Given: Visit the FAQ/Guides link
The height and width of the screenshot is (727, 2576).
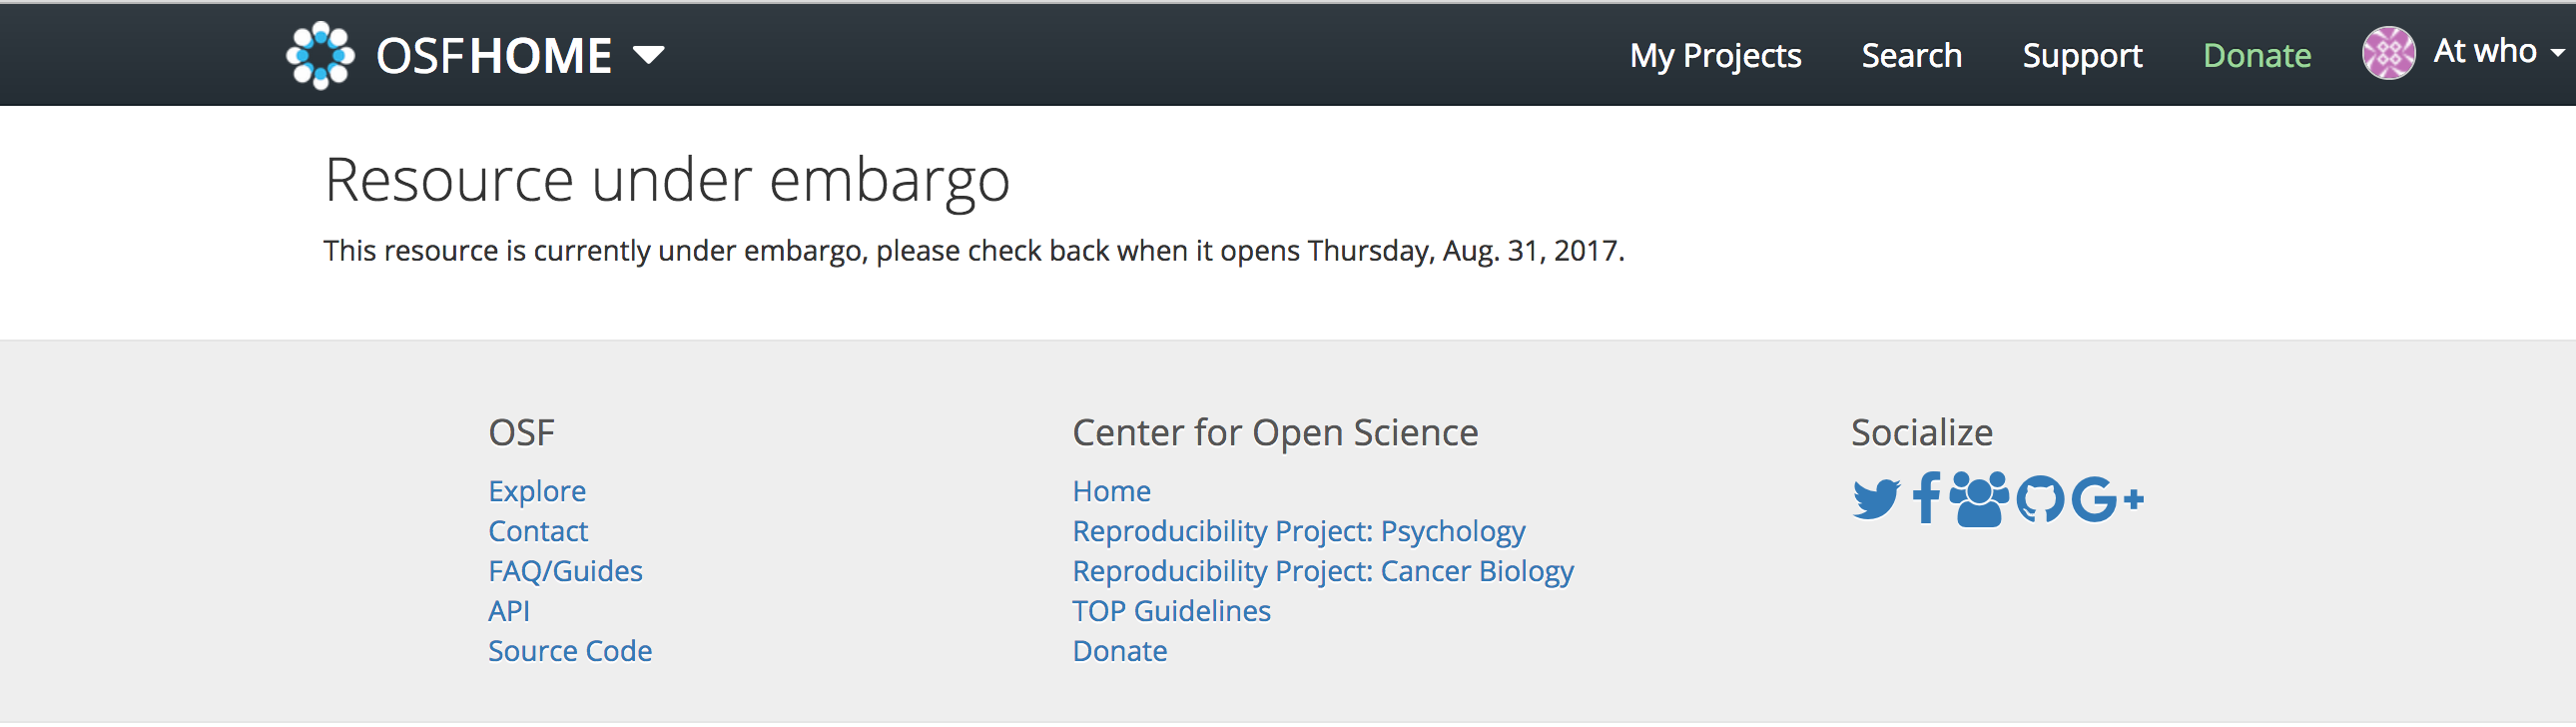Looking at the screenshot, I should (565, 571).
